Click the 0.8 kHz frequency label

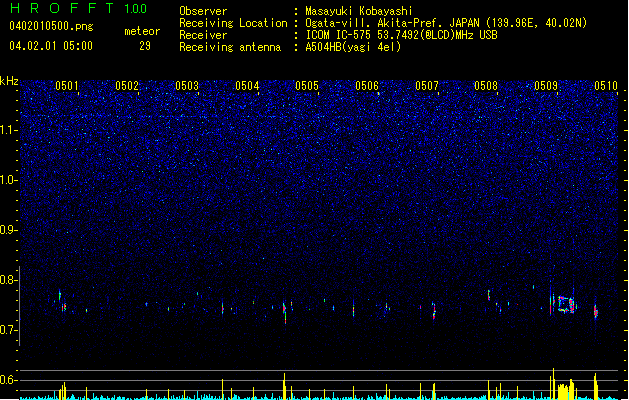(x=9, y=280)
